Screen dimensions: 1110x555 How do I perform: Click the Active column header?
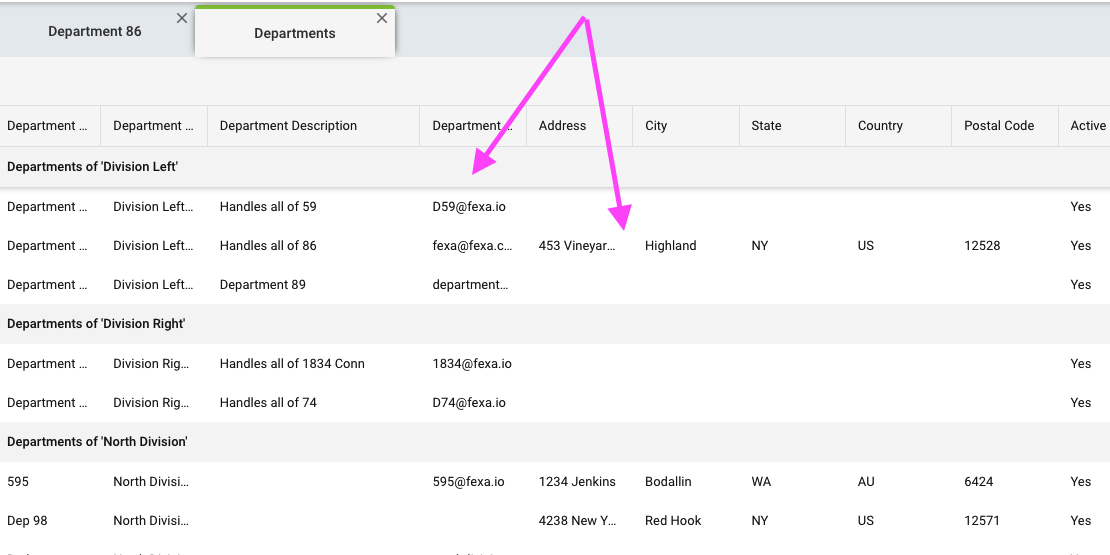click(1087, 126)
